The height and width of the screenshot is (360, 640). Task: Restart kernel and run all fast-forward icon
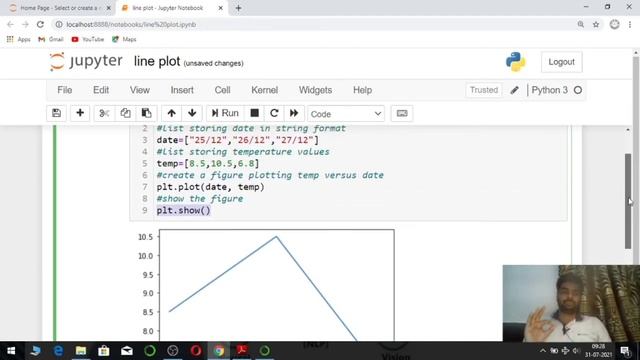point(294,113)
